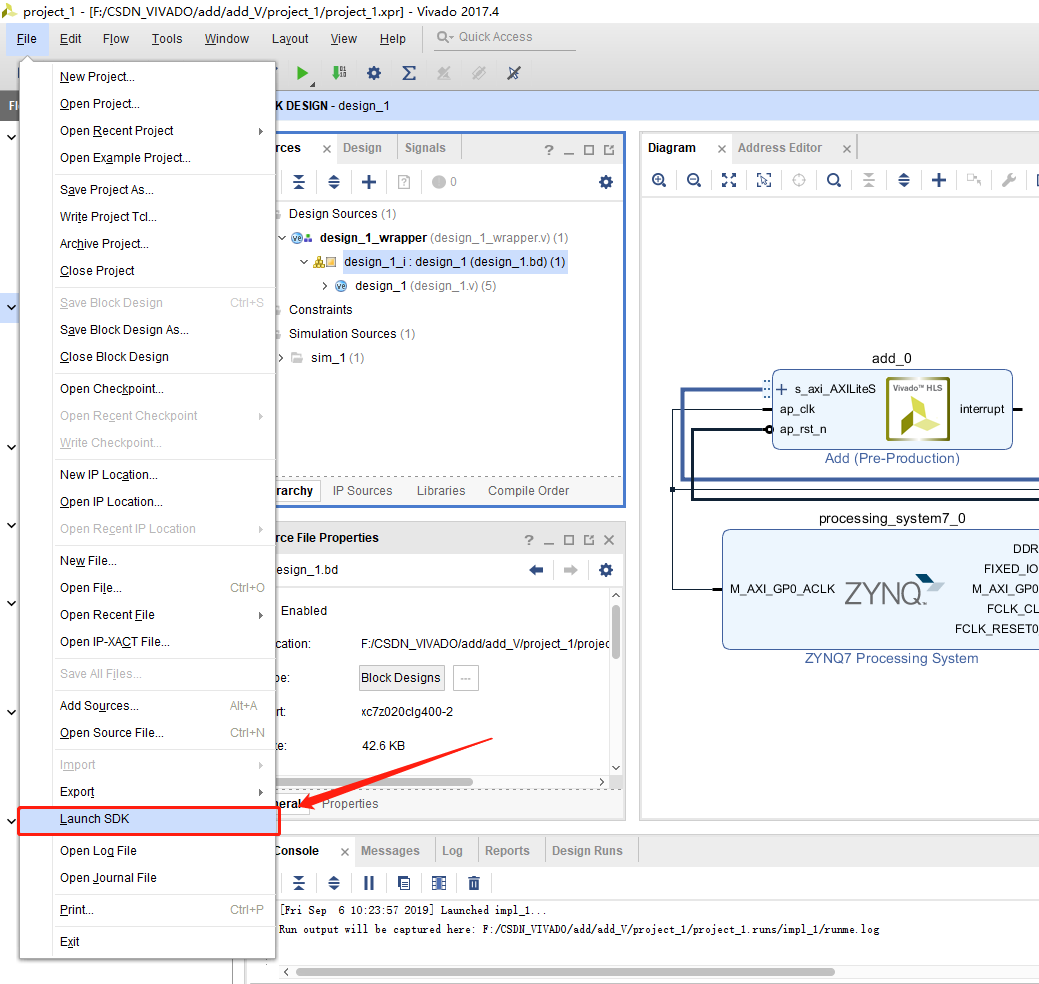This screenshot has height=984, width=1039.
Task: Open the Reports tab
Action: point(507,851)
